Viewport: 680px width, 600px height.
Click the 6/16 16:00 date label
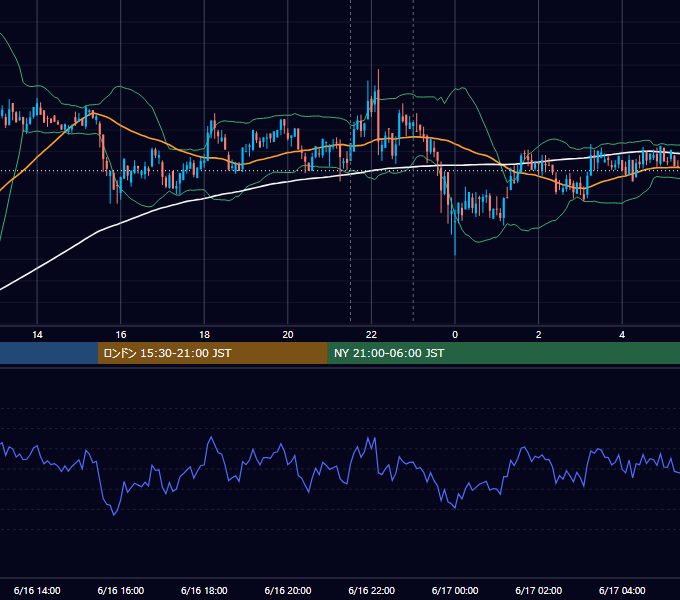pyautogui.click(x=121, y=590)
